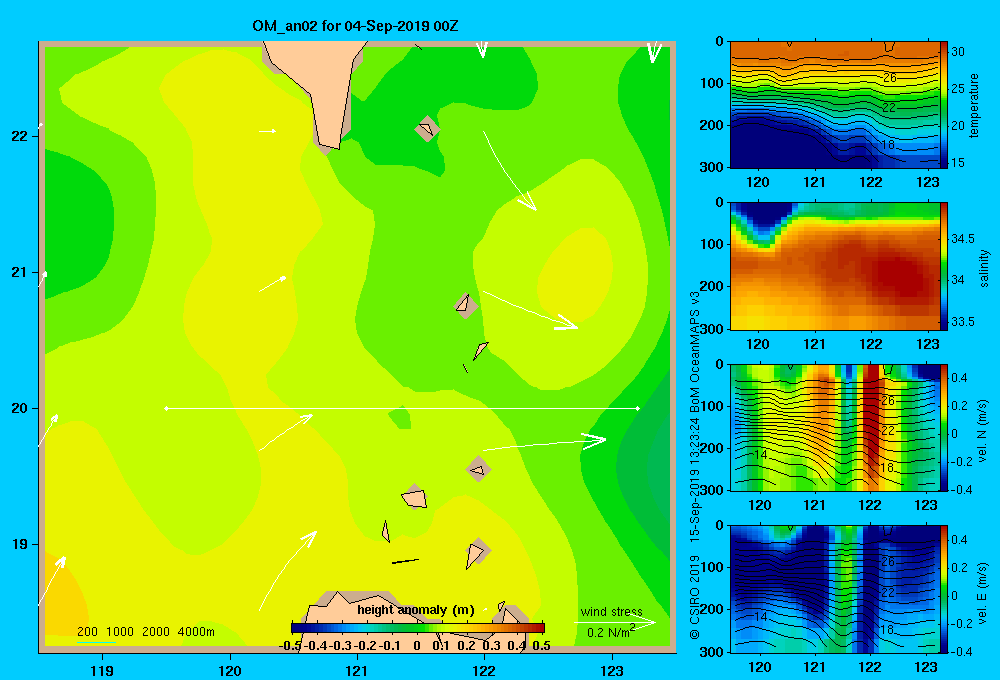Open the vel. E velocity section panel
Image resolution: width=1000 pixels, height=680 pixels.
[835, 588]
